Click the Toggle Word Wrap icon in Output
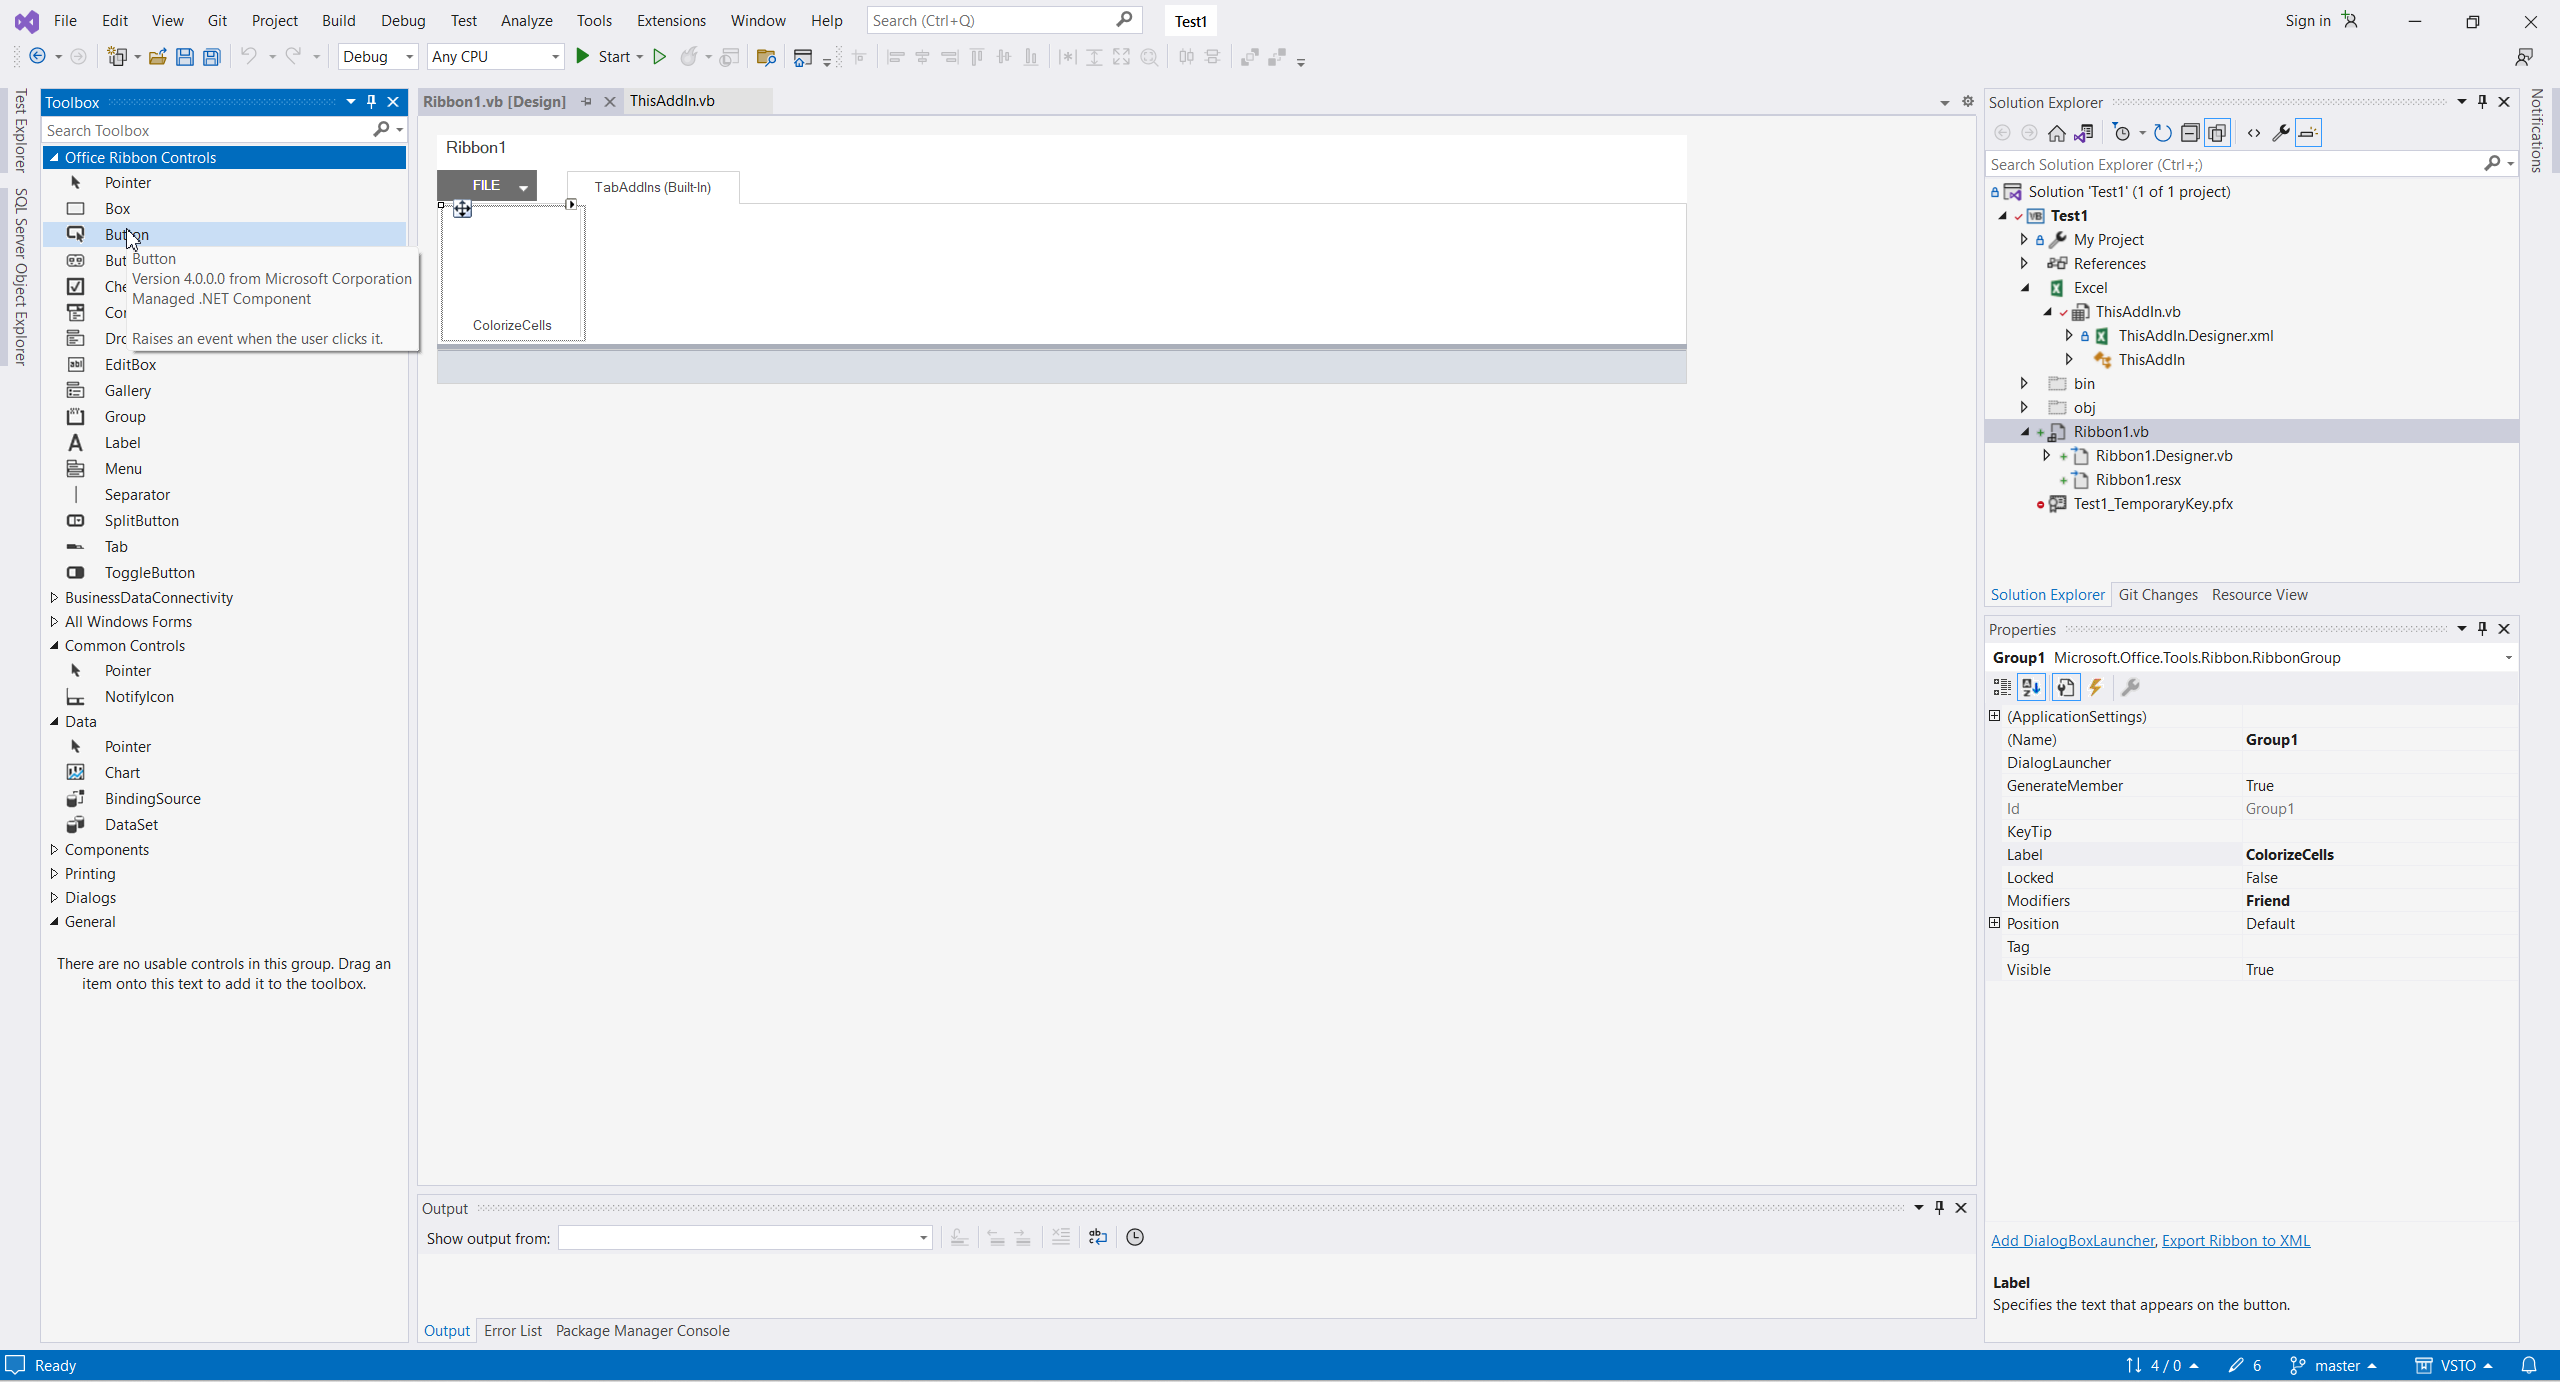This screenshot has width=2560, height=1382. [1098, 1237]
